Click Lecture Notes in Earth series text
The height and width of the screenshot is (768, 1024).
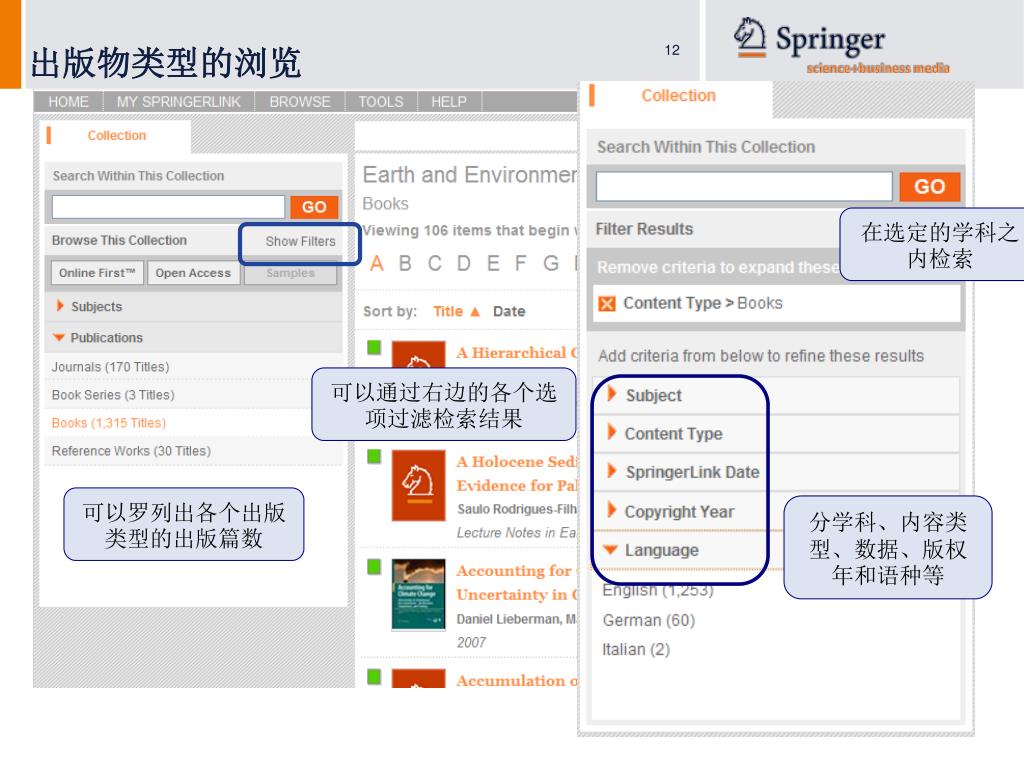517,533
